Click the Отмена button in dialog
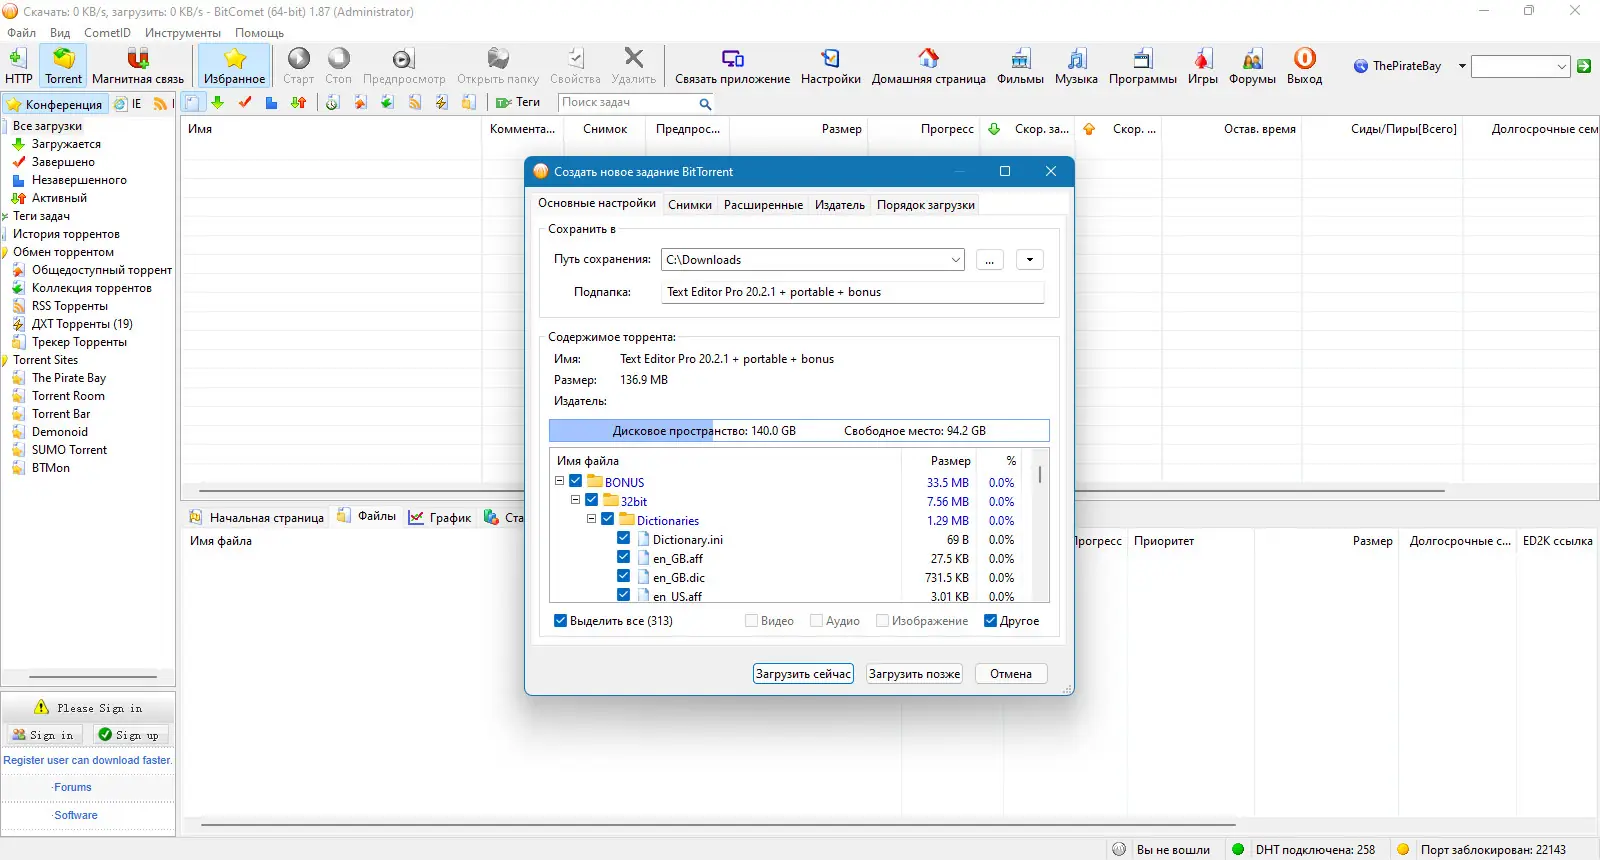 click(1011, 674)
